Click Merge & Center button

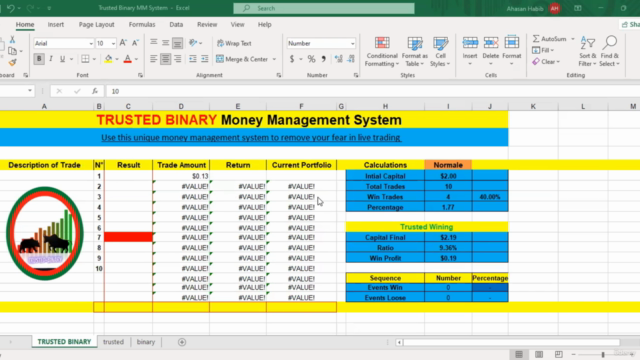pyautogui.click(x=242, y=59)
